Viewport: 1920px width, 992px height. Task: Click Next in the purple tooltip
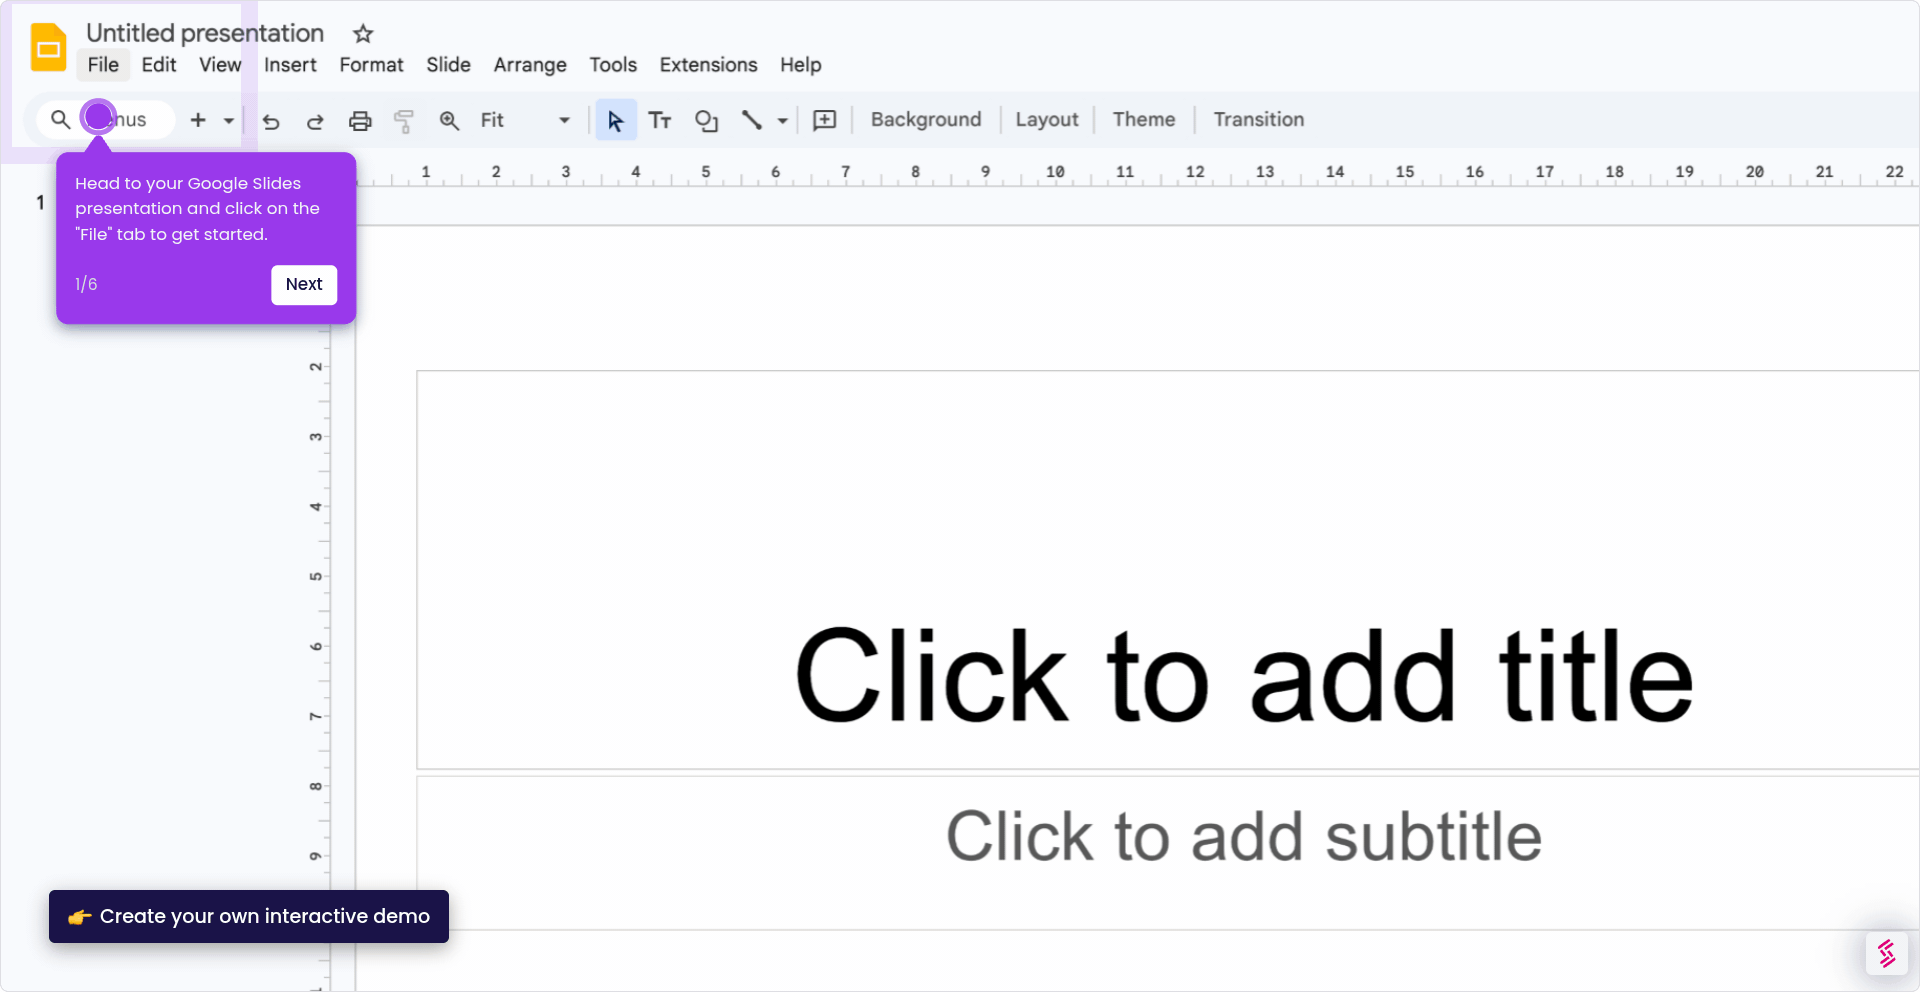[x=304, y=284]
